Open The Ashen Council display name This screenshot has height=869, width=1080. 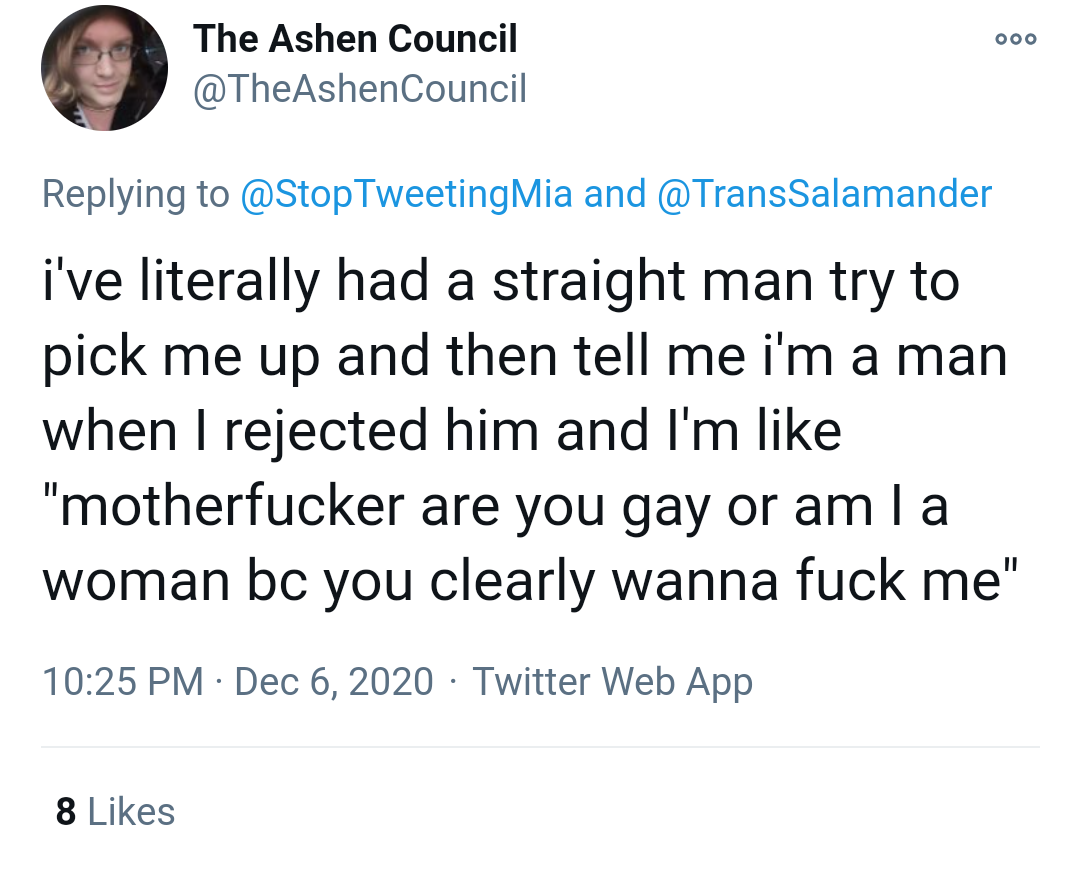tap(355, 39)
